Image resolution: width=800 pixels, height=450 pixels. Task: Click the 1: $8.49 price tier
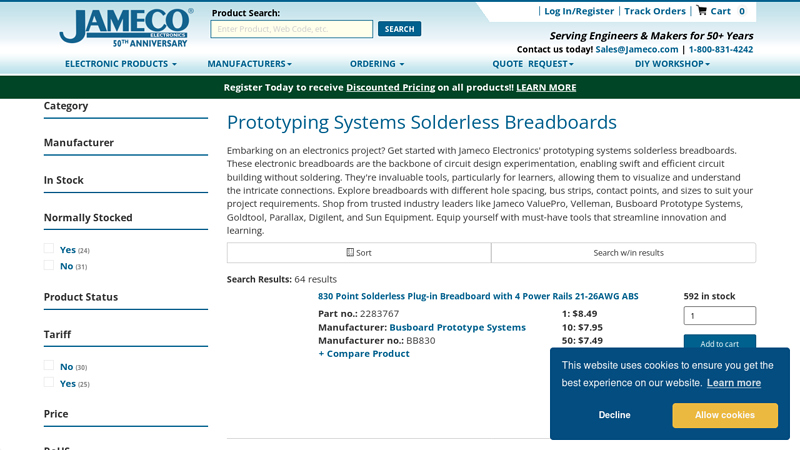coord(579,313)
